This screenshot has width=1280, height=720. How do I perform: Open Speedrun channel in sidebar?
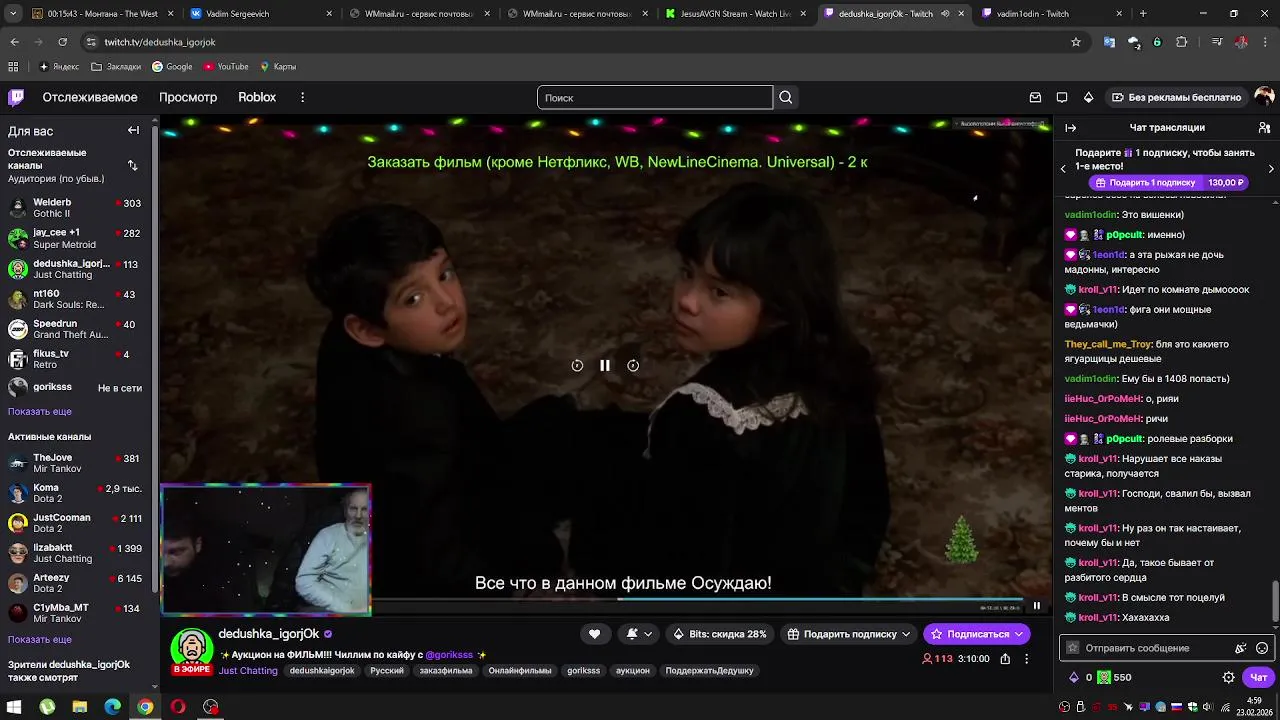pos(77,329)
